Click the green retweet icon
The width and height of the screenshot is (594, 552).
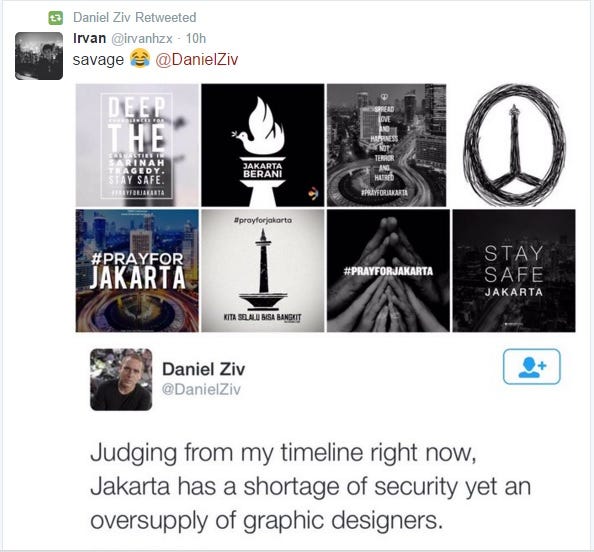click(56, 18)
